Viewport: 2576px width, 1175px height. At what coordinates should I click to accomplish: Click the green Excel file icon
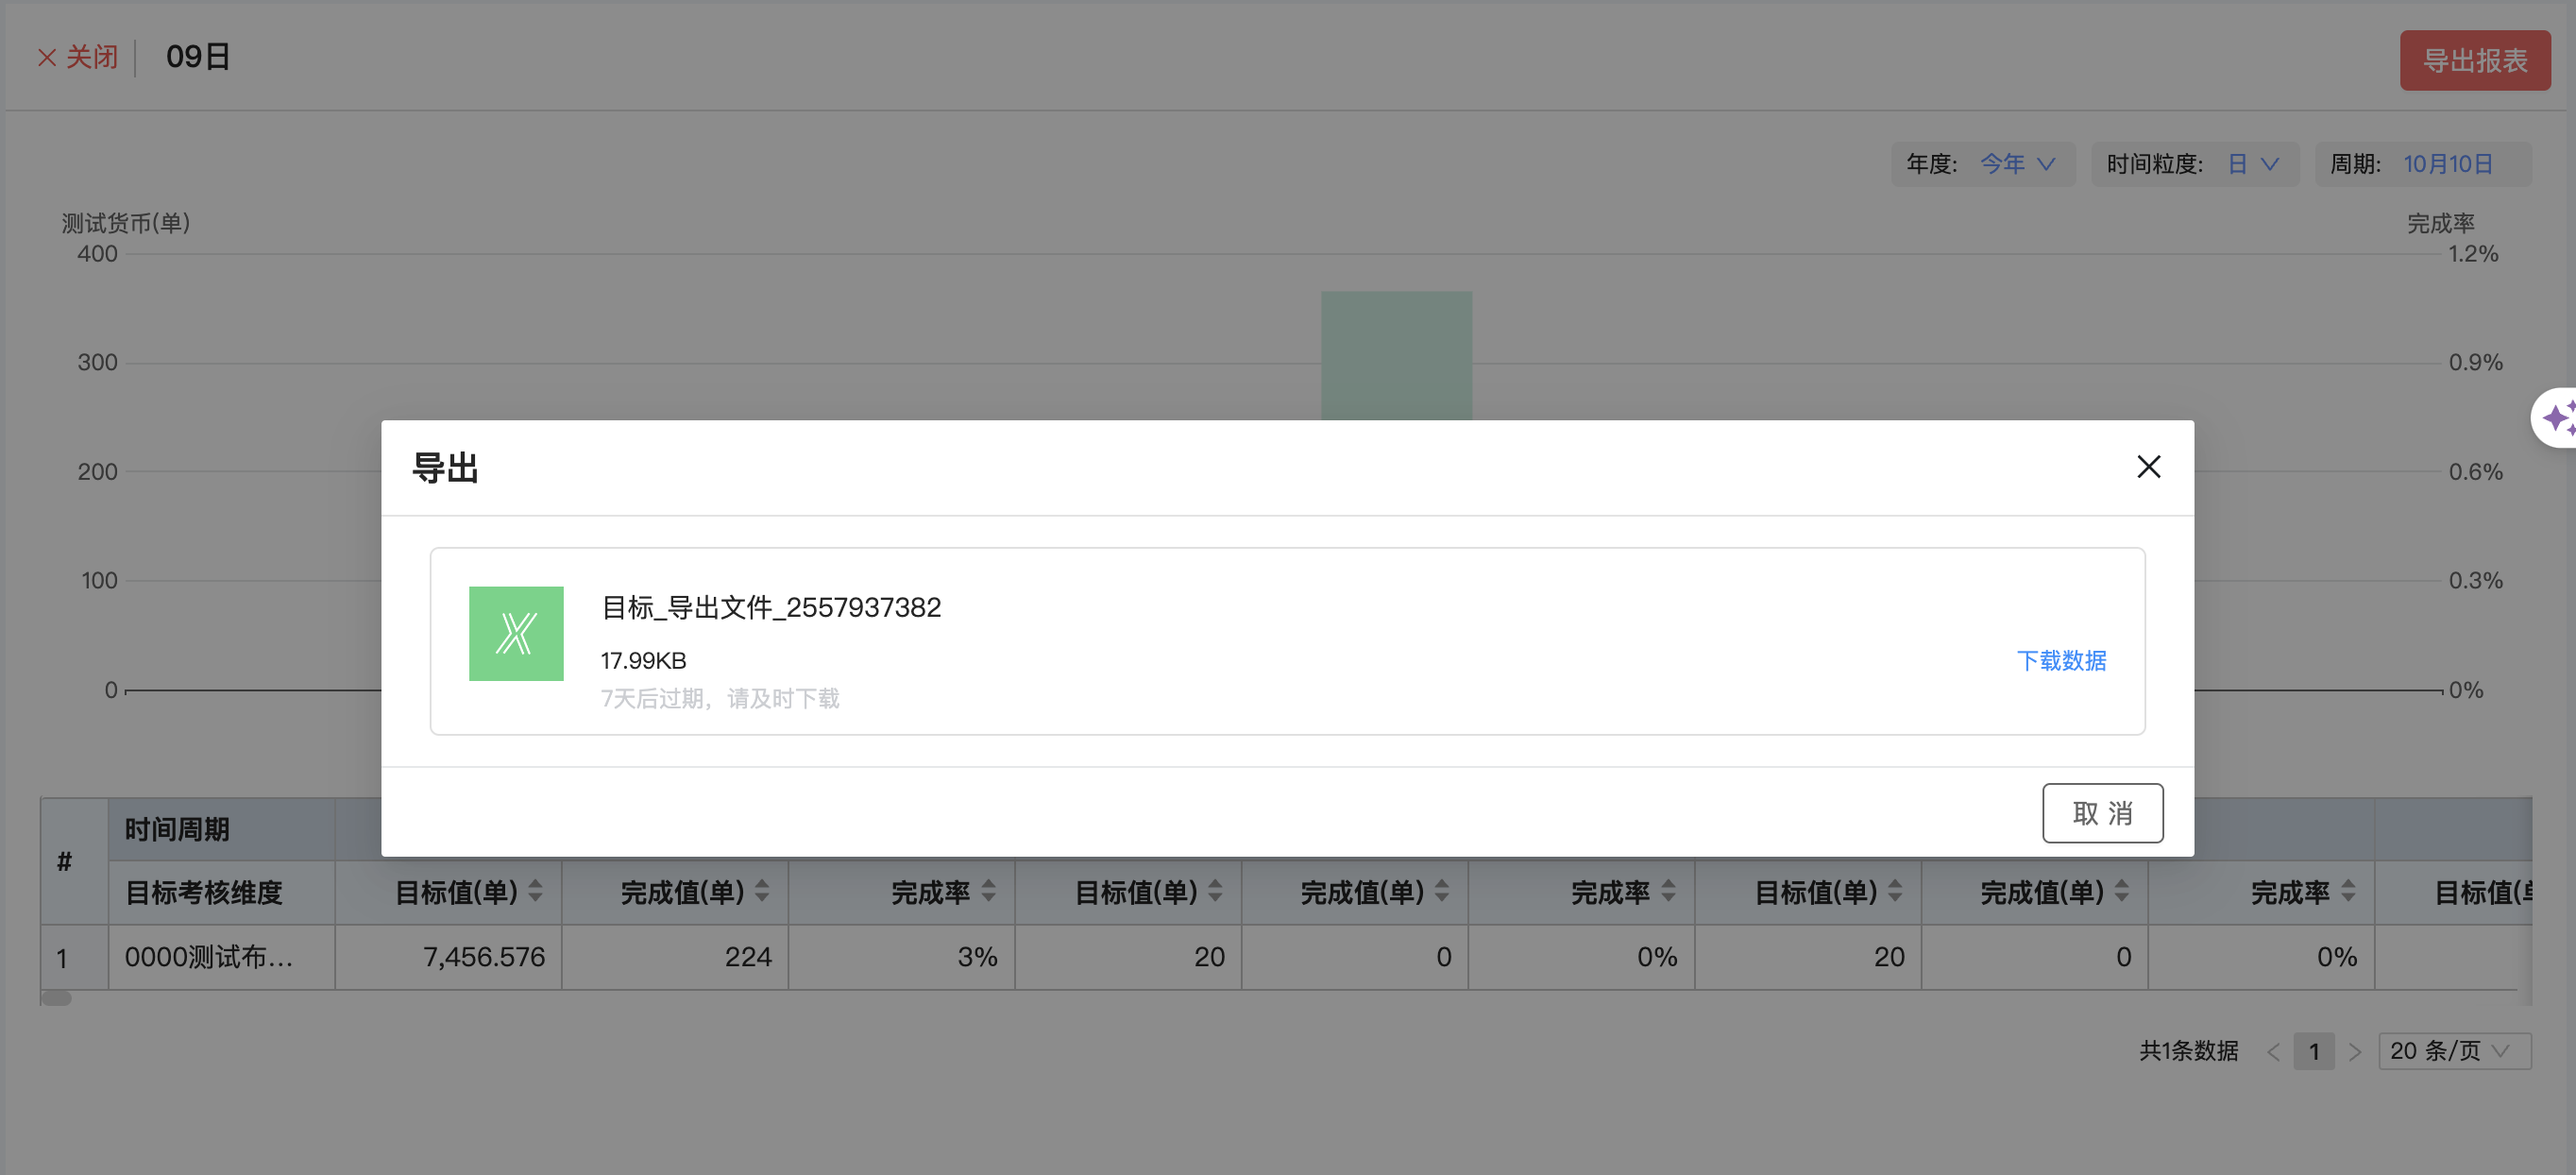point(516,633)
